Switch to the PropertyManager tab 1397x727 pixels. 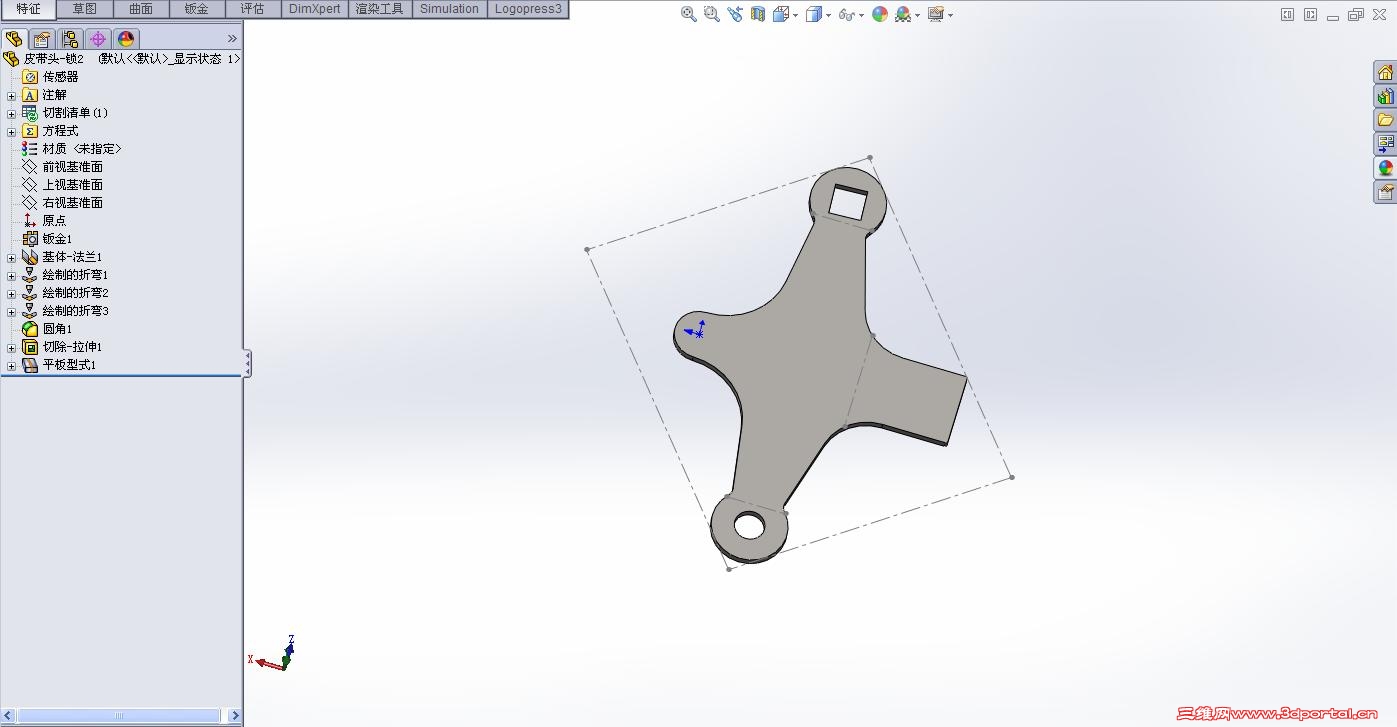tap(42, 39)
